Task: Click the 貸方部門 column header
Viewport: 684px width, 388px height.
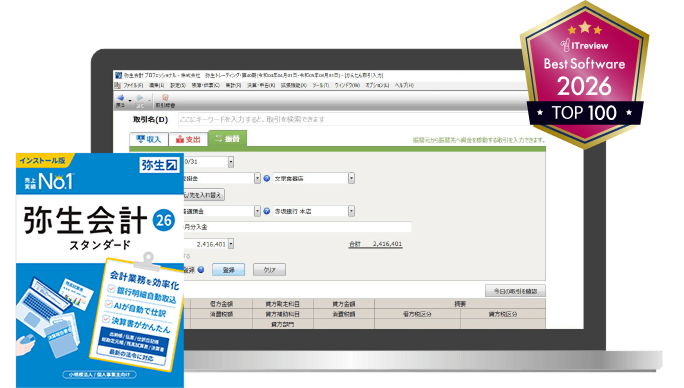Action: pyautogui.click(x=283, y=324)
